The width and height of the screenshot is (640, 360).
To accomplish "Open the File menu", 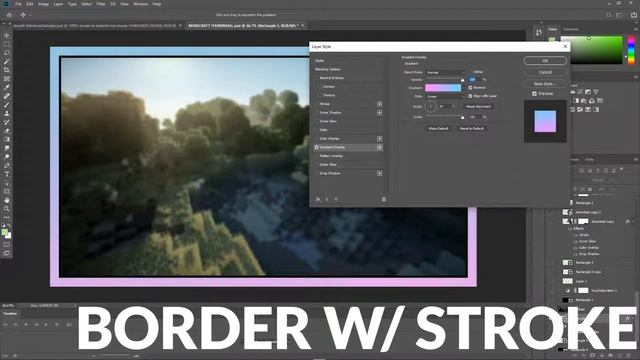I will tap(18, 4).
